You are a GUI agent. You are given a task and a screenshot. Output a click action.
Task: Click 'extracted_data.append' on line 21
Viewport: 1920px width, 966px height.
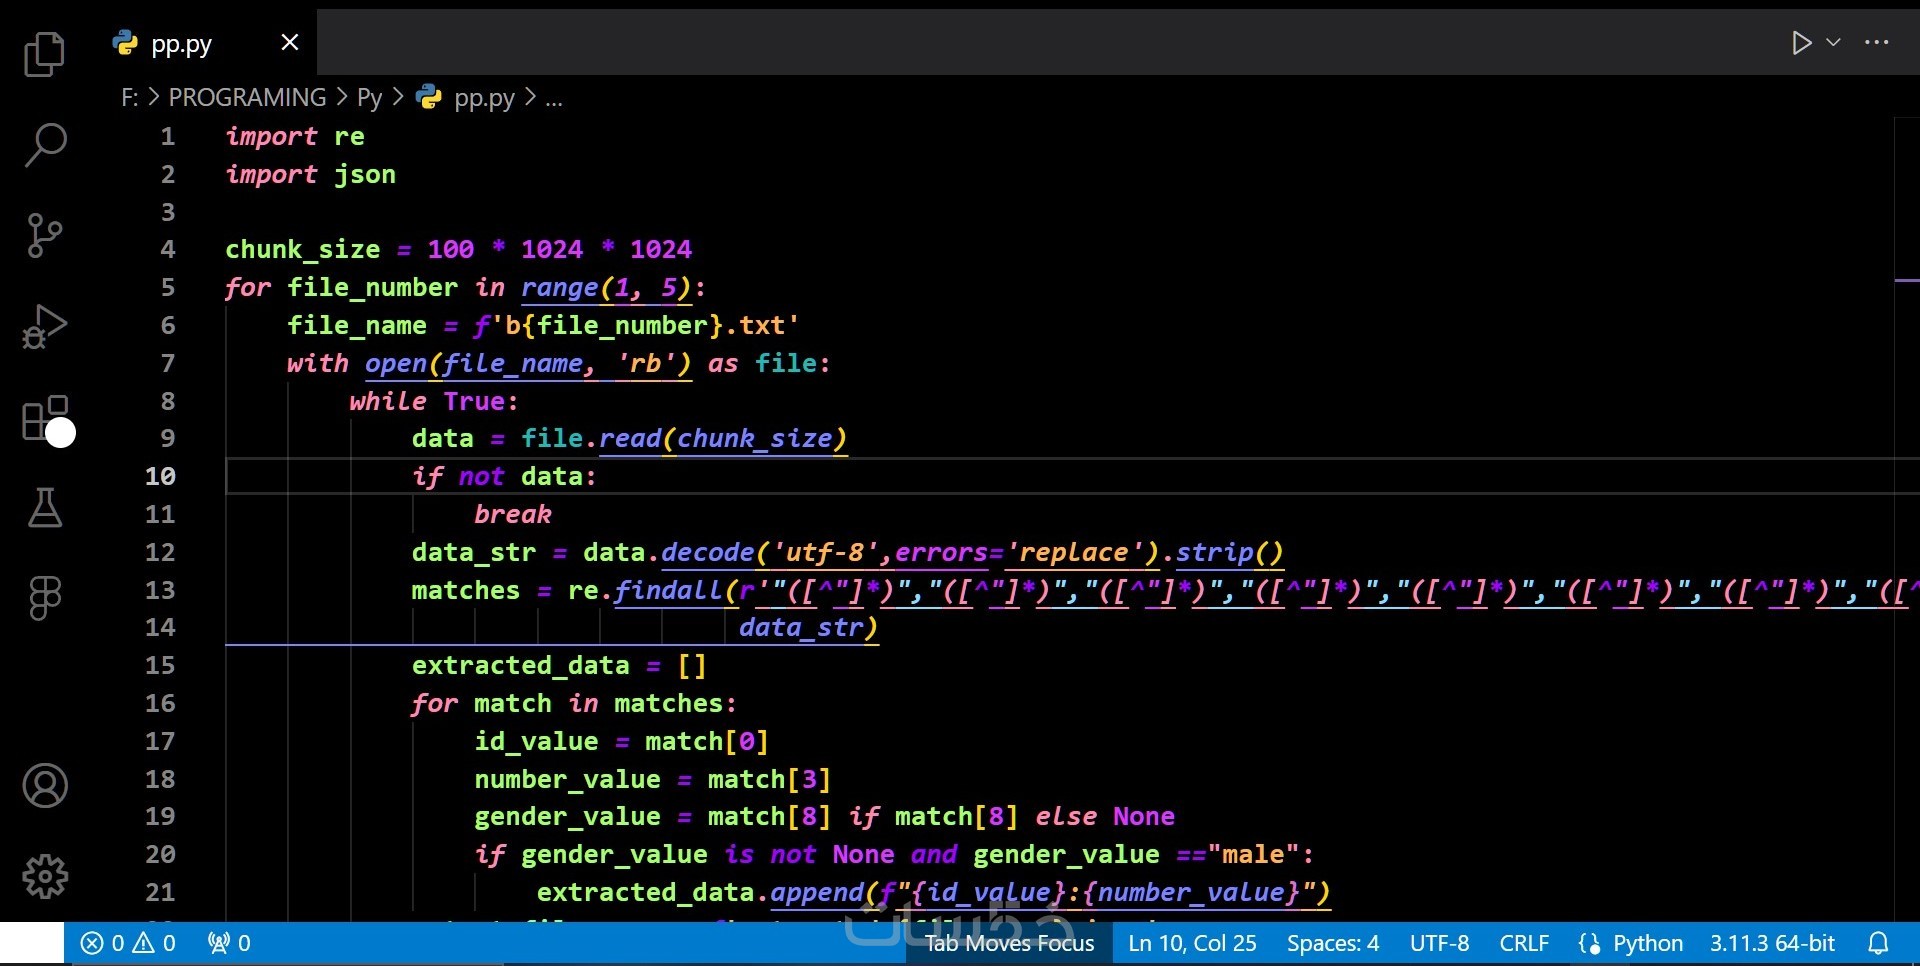[x=700, y=892]
